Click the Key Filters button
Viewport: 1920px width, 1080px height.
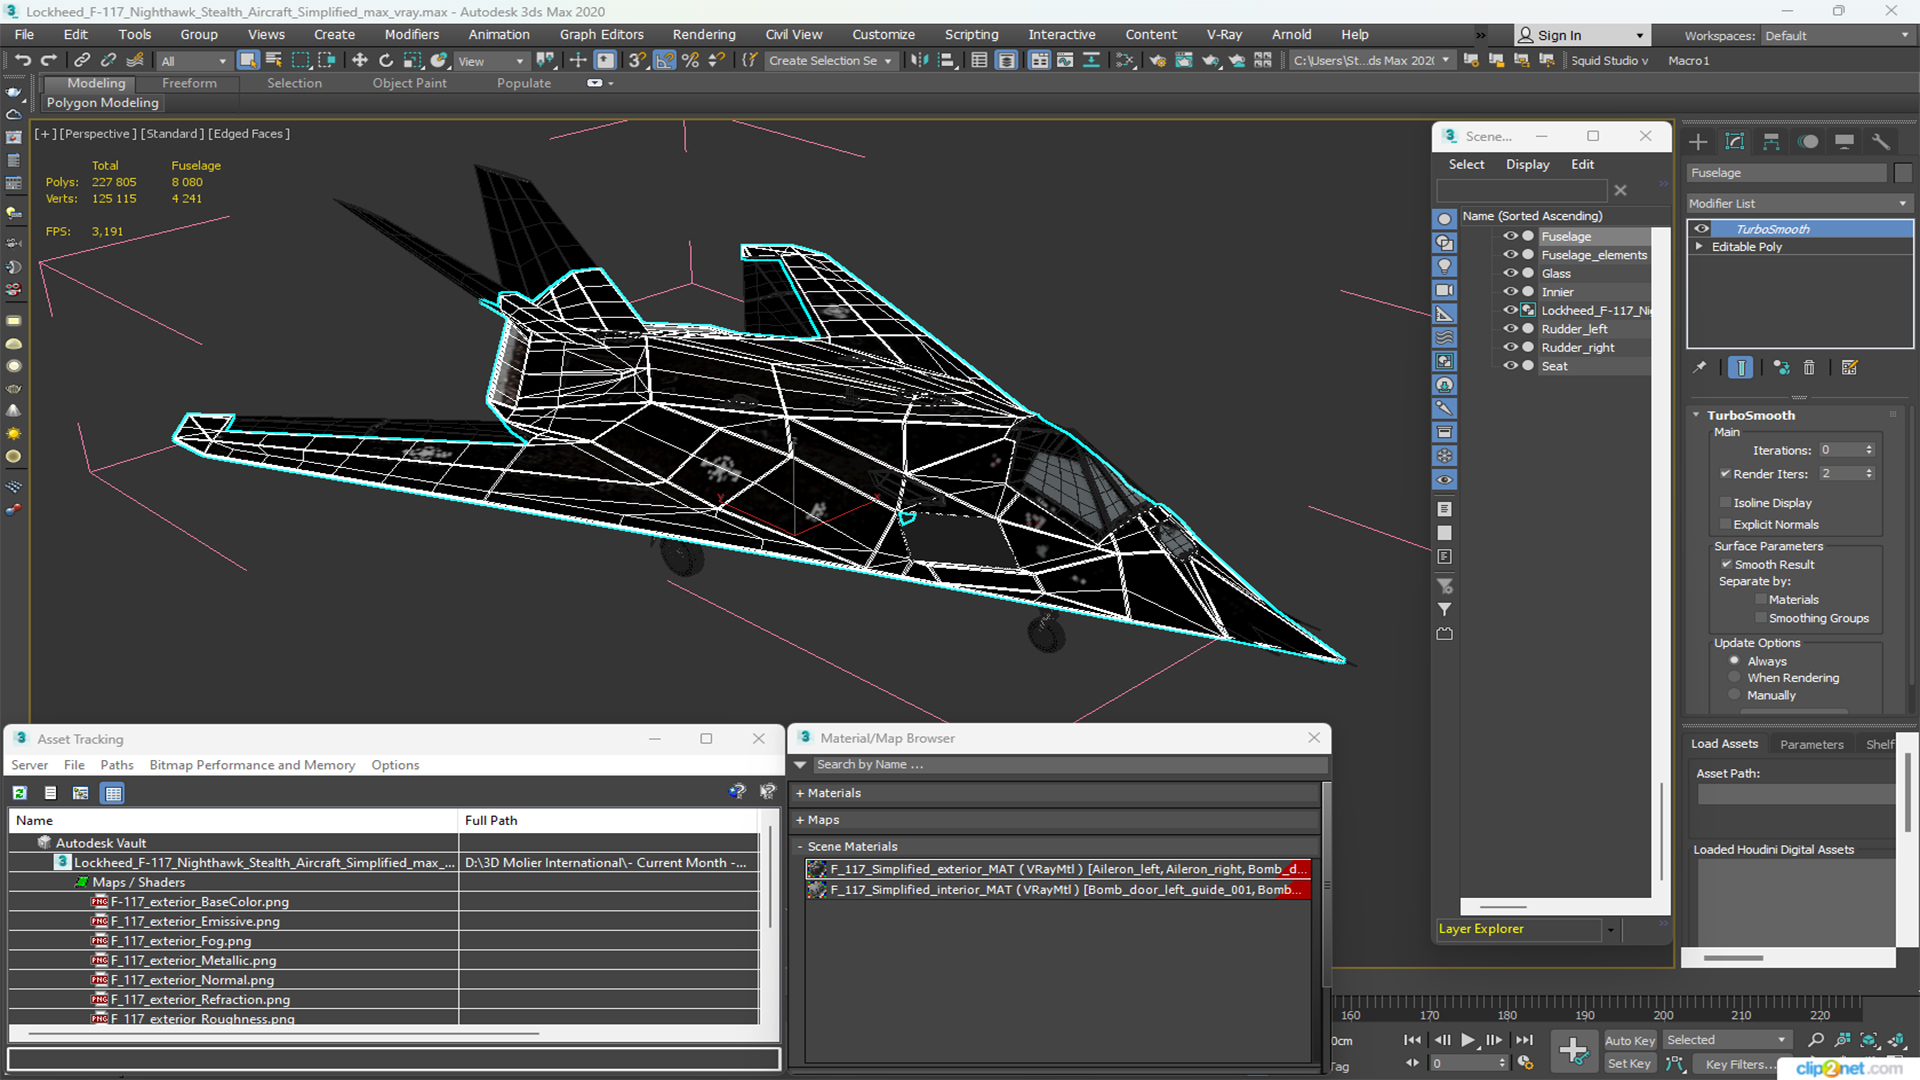1741,1064
